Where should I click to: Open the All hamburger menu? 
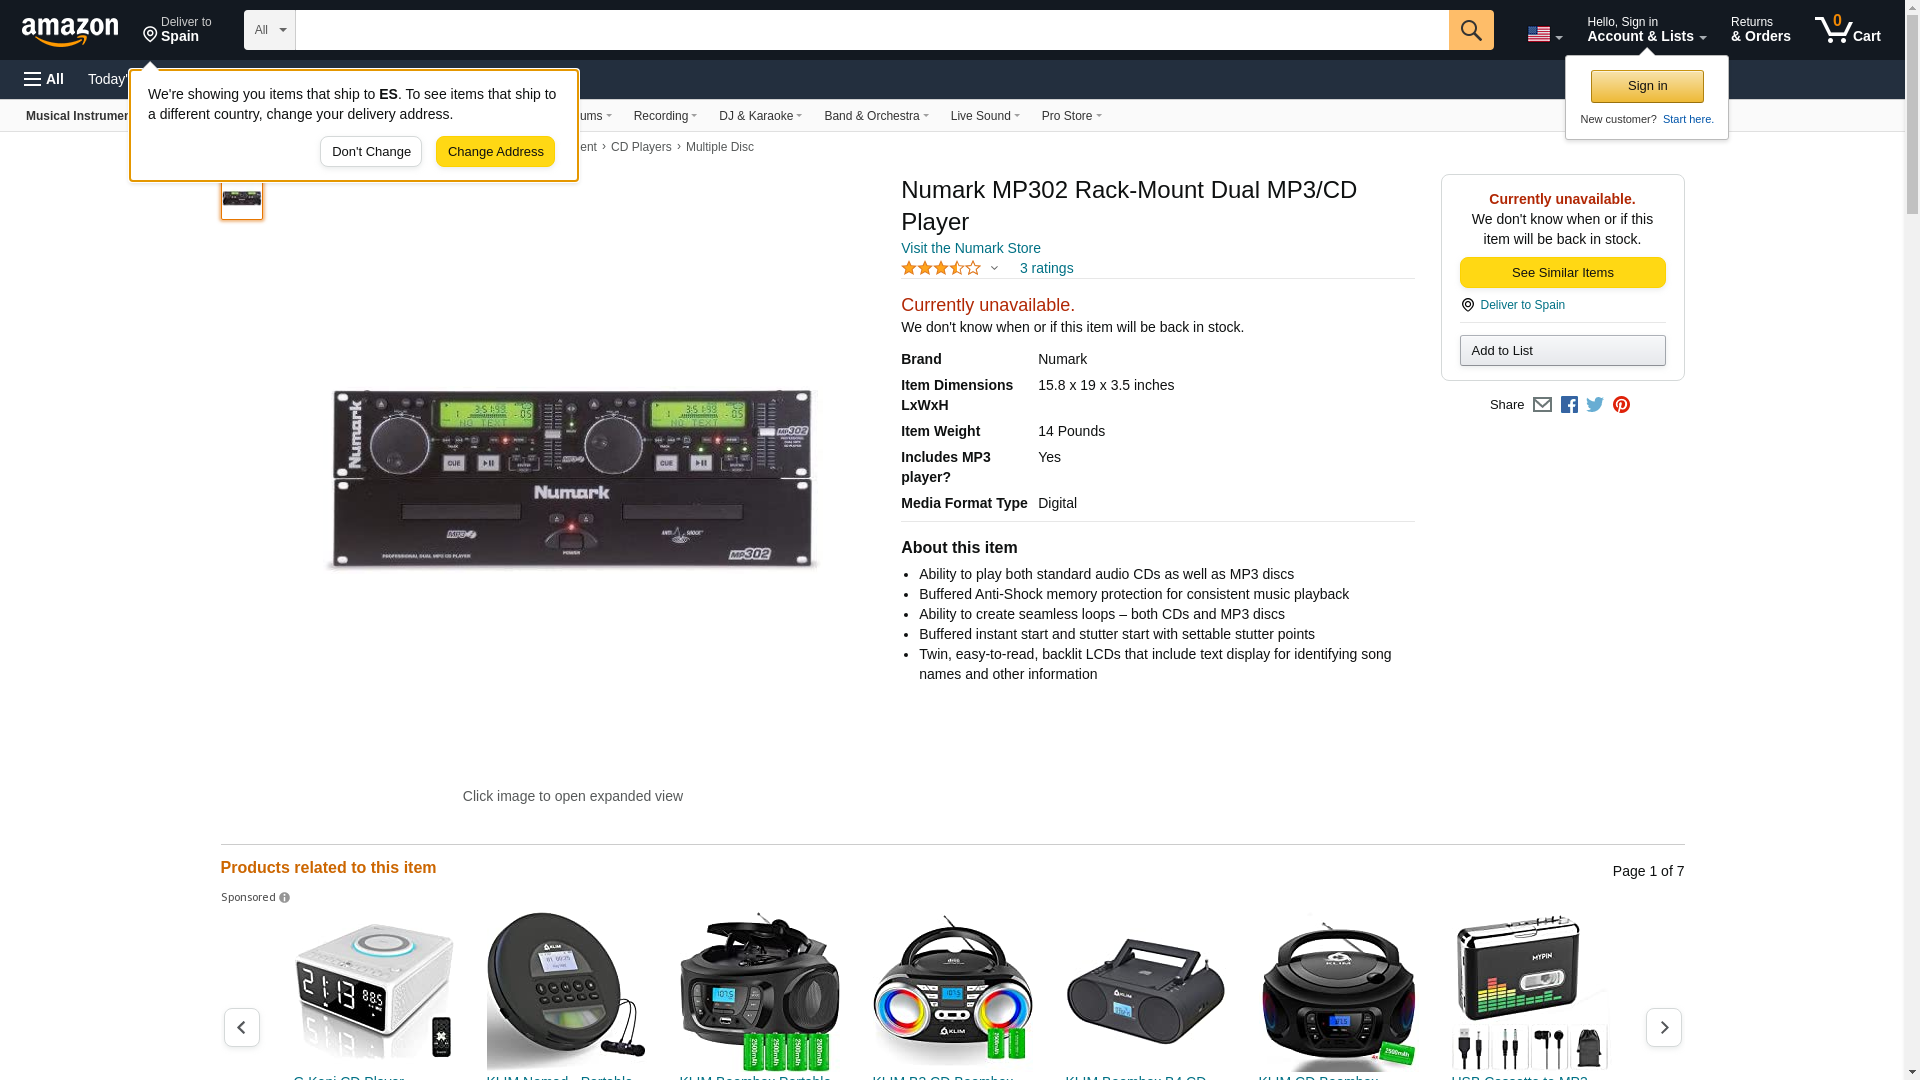click(x=44, y=79)
